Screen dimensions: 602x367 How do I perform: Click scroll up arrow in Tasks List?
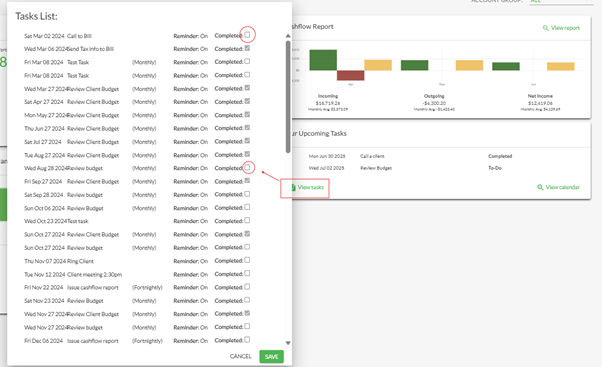(x=288, y=36)
